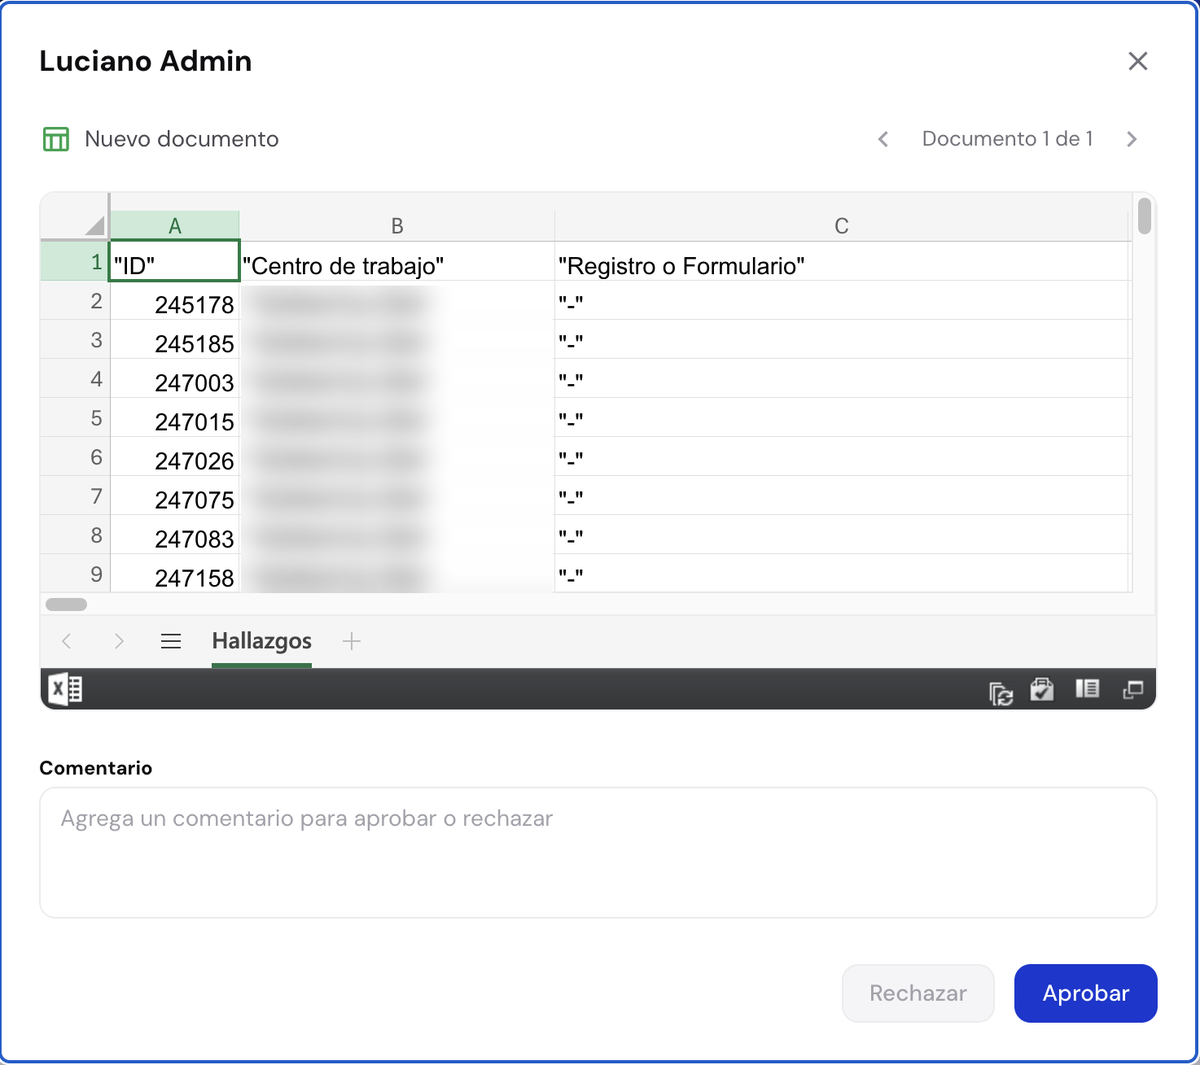Image resolution: width=1200 pixels, height=1065 pixels.
Task: Select column C header
Action: click(842, 226)
